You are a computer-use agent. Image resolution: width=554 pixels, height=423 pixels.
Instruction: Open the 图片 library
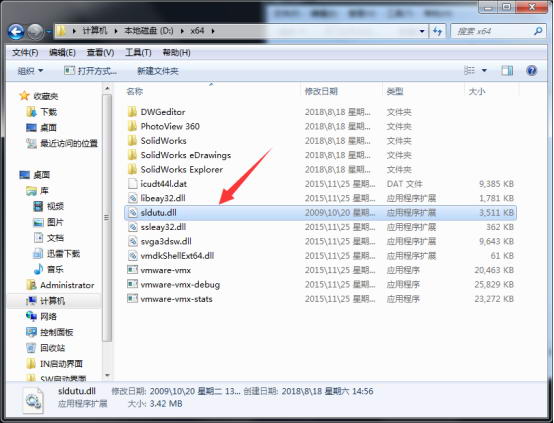55,222
